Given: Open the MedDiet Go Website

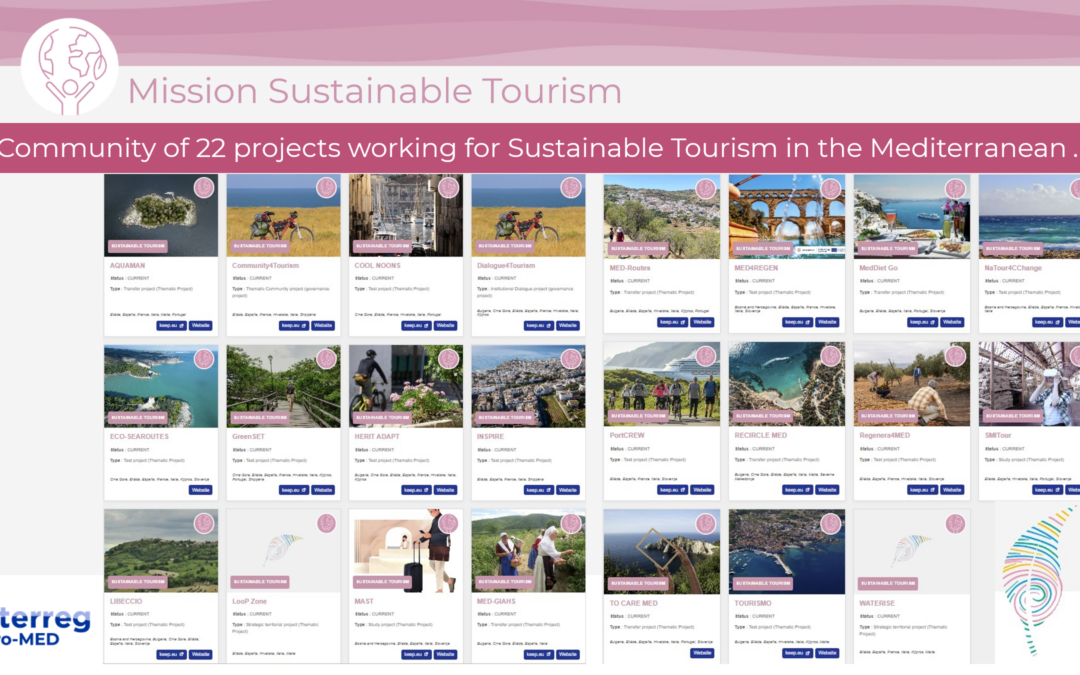Looking at the screenshot, I should point(950,322).
